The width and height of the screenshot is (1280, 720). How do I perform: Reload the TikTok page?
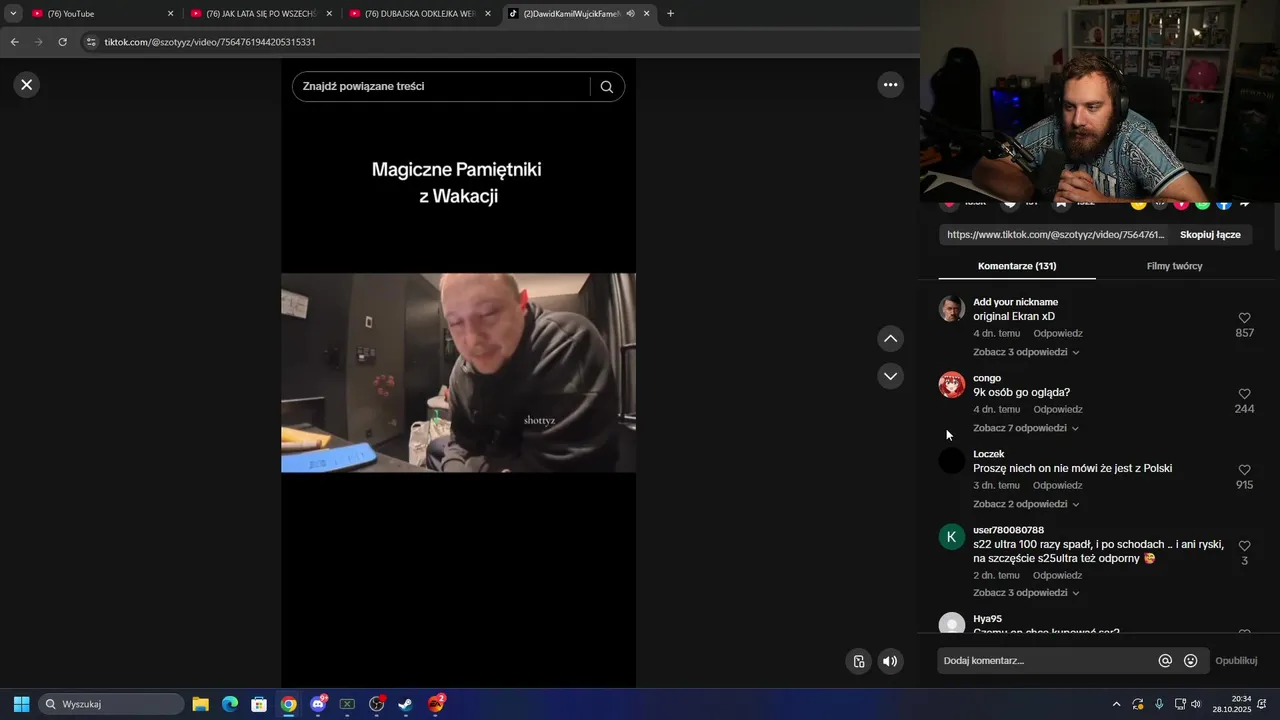62,42
